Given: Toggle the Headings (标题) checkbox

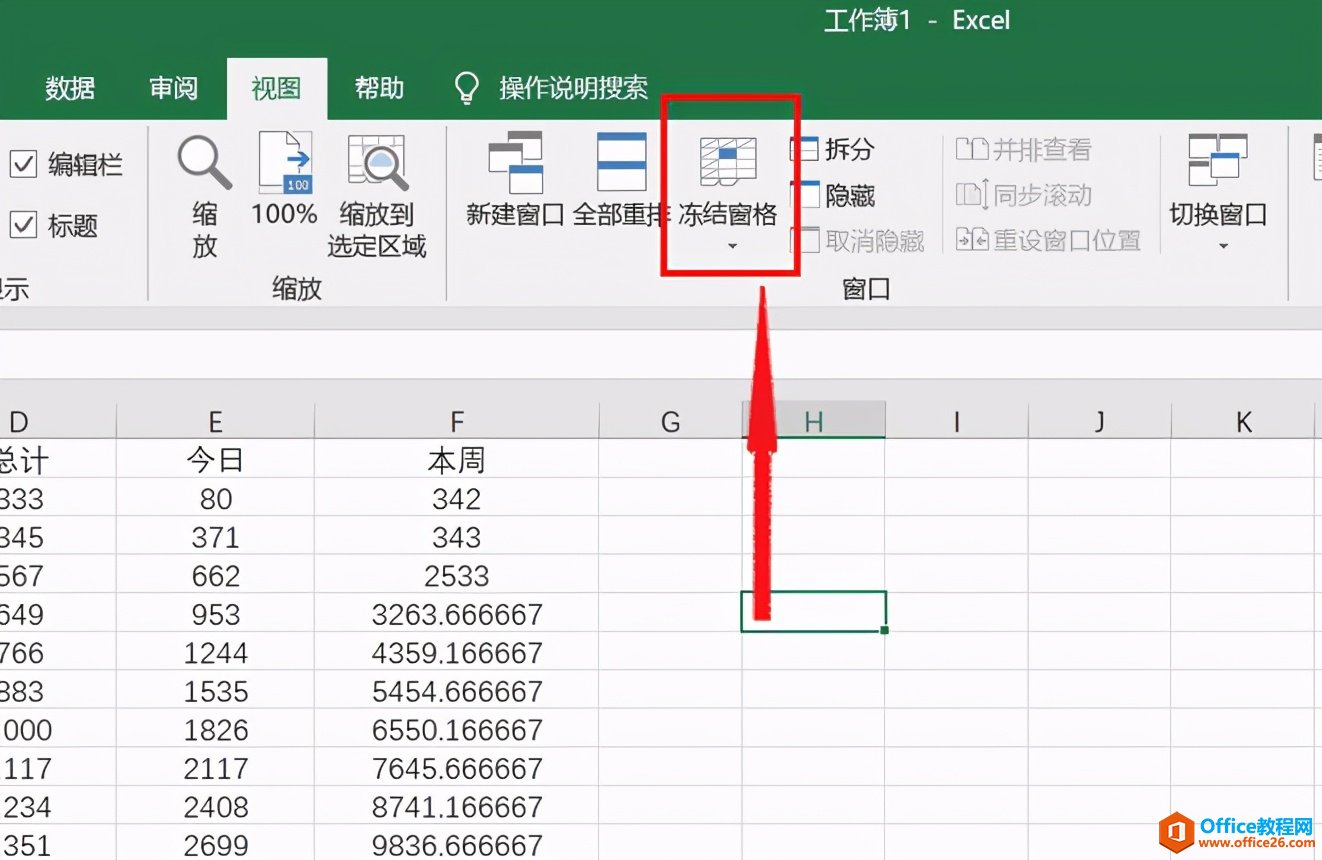Looking at the screenshot, I should tap(23, 225).
